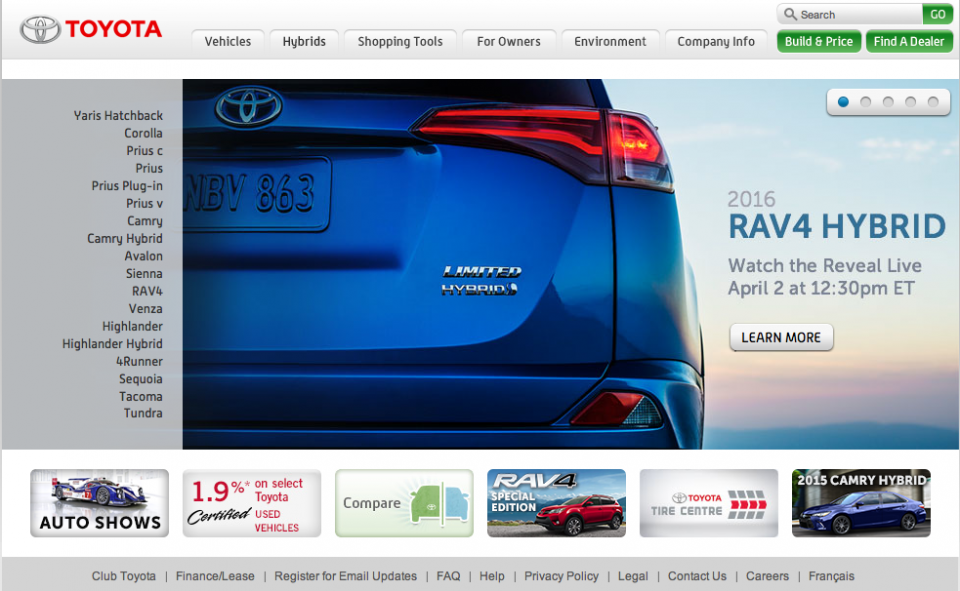Open the Toyota Tire Centre tile
Screen dimensions: 960x591
tap(709, 503)
